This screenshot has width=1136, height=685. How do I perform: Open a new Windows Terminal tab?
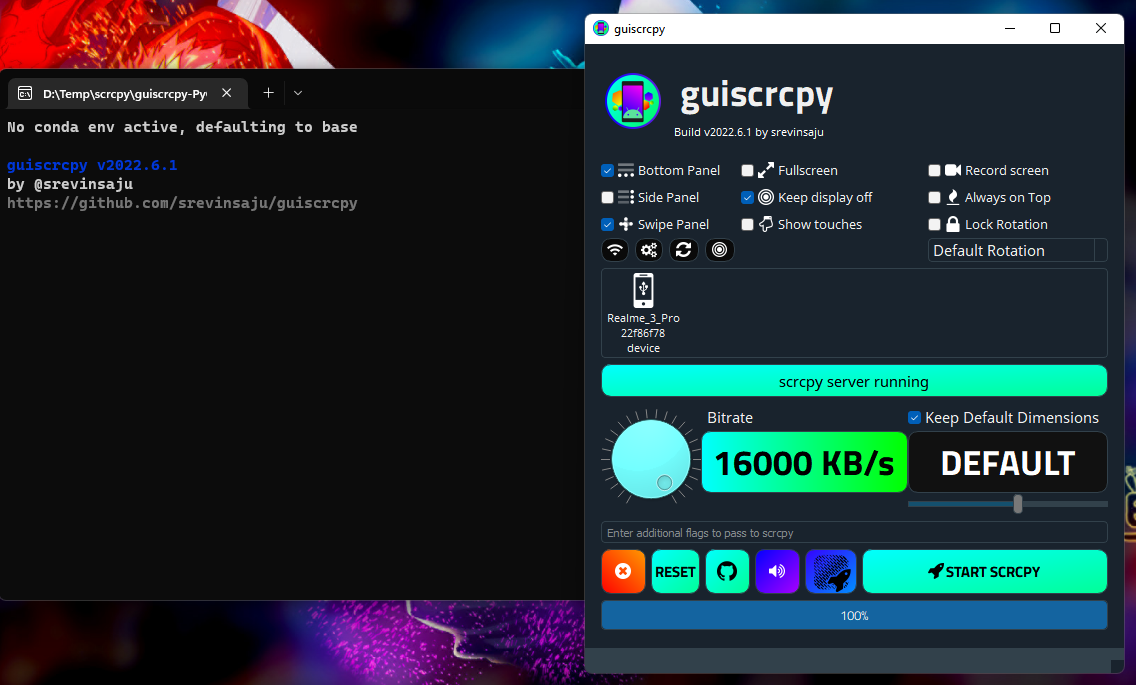(268, 92)
